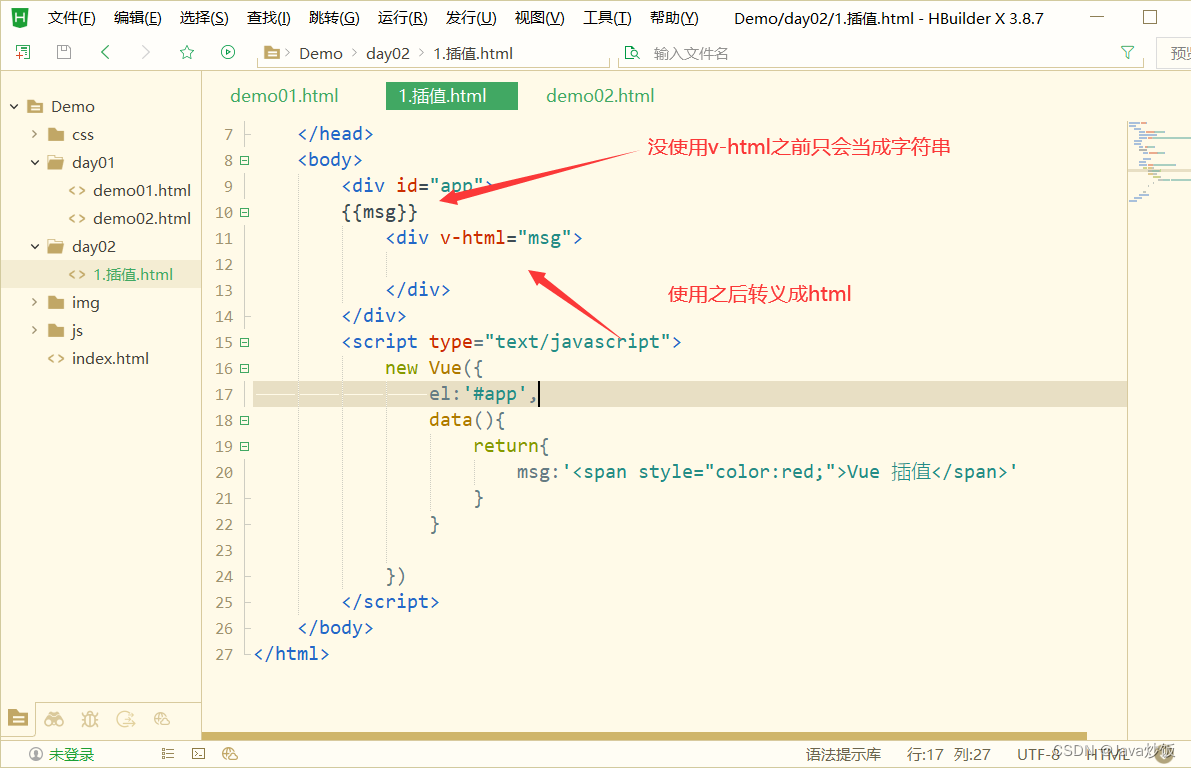Open the 跳转(G) menu
The width and height of the screenshot is (1191, 768).
(334, 18)
